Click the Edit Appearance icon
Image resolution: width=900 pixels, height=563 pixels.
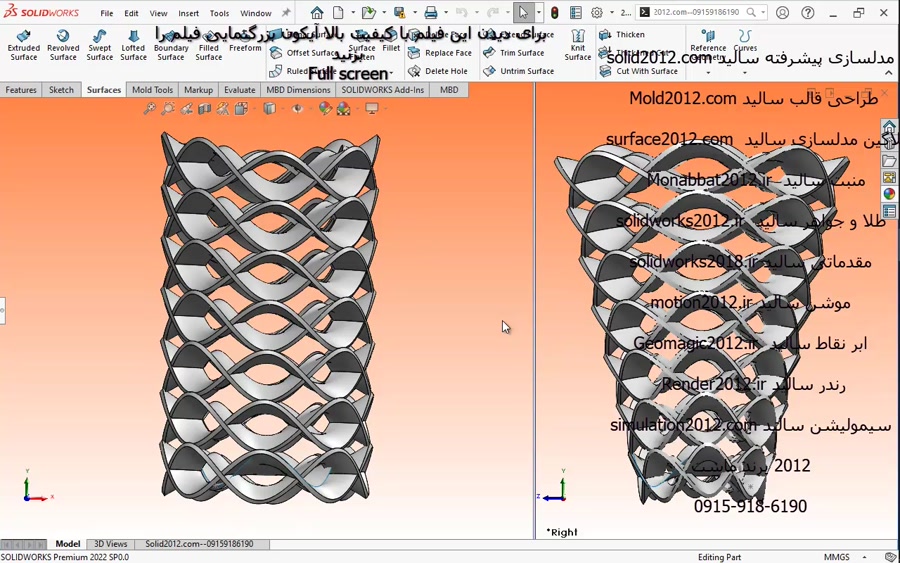(325, 108)
